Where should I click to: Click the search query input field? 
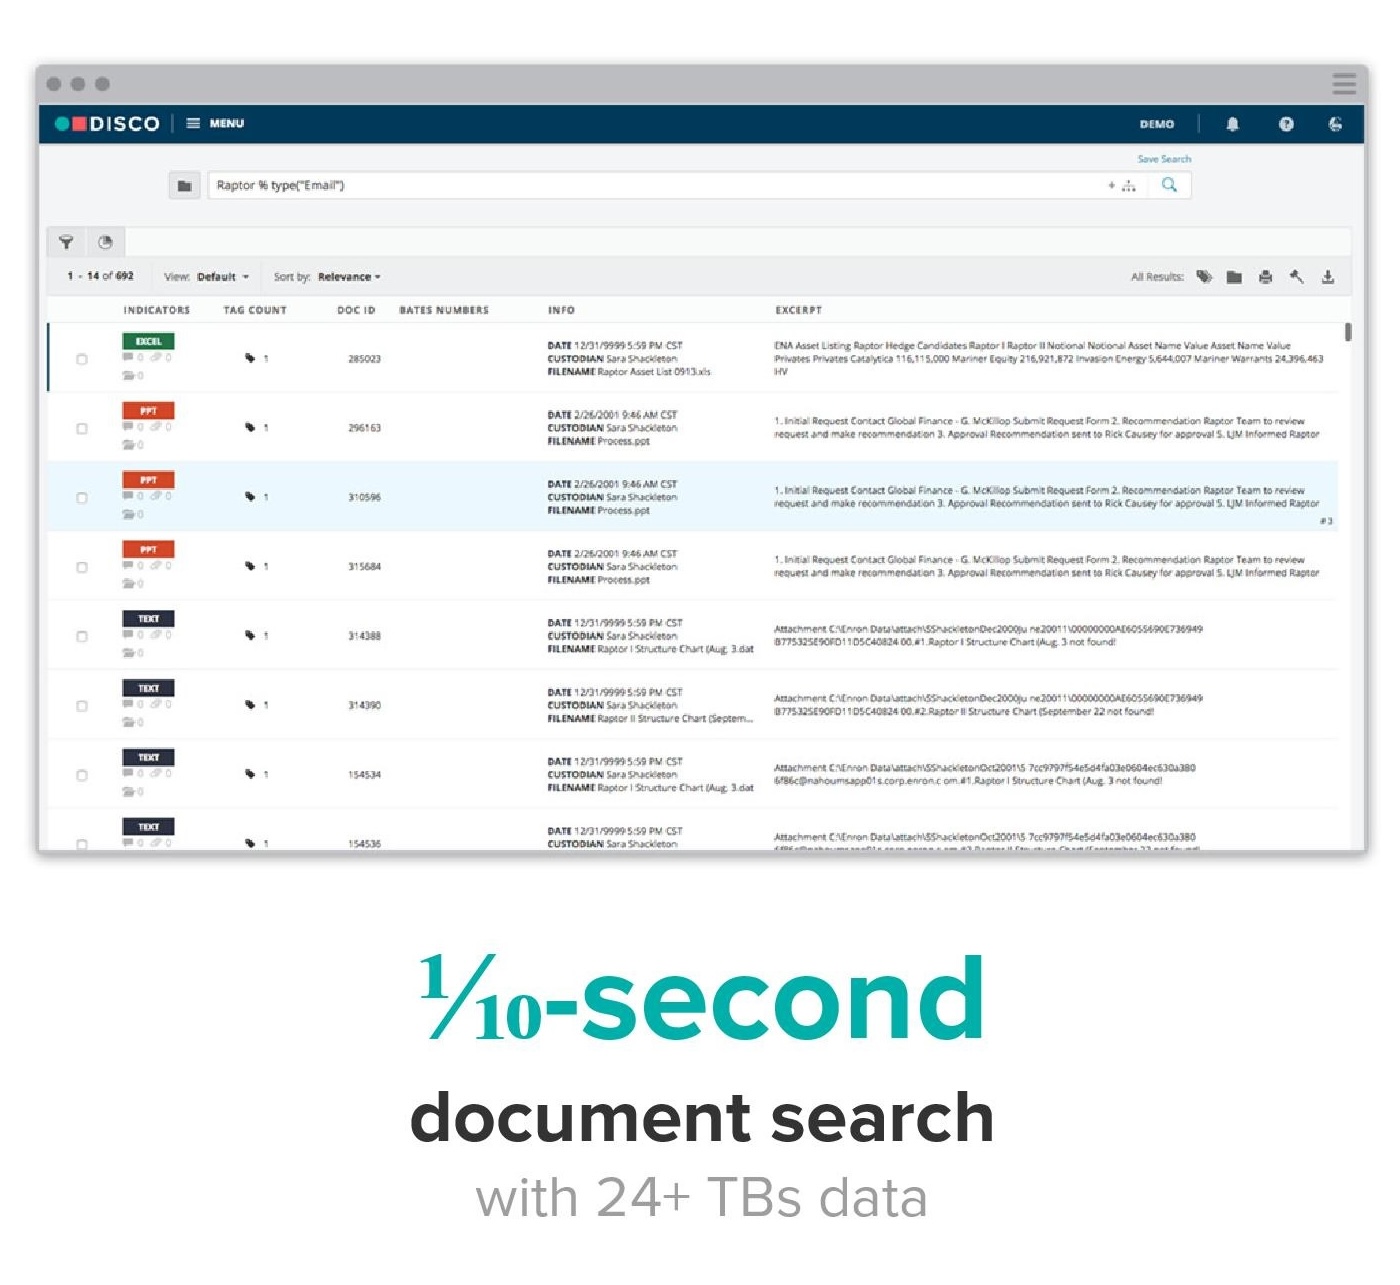point(655,185)
